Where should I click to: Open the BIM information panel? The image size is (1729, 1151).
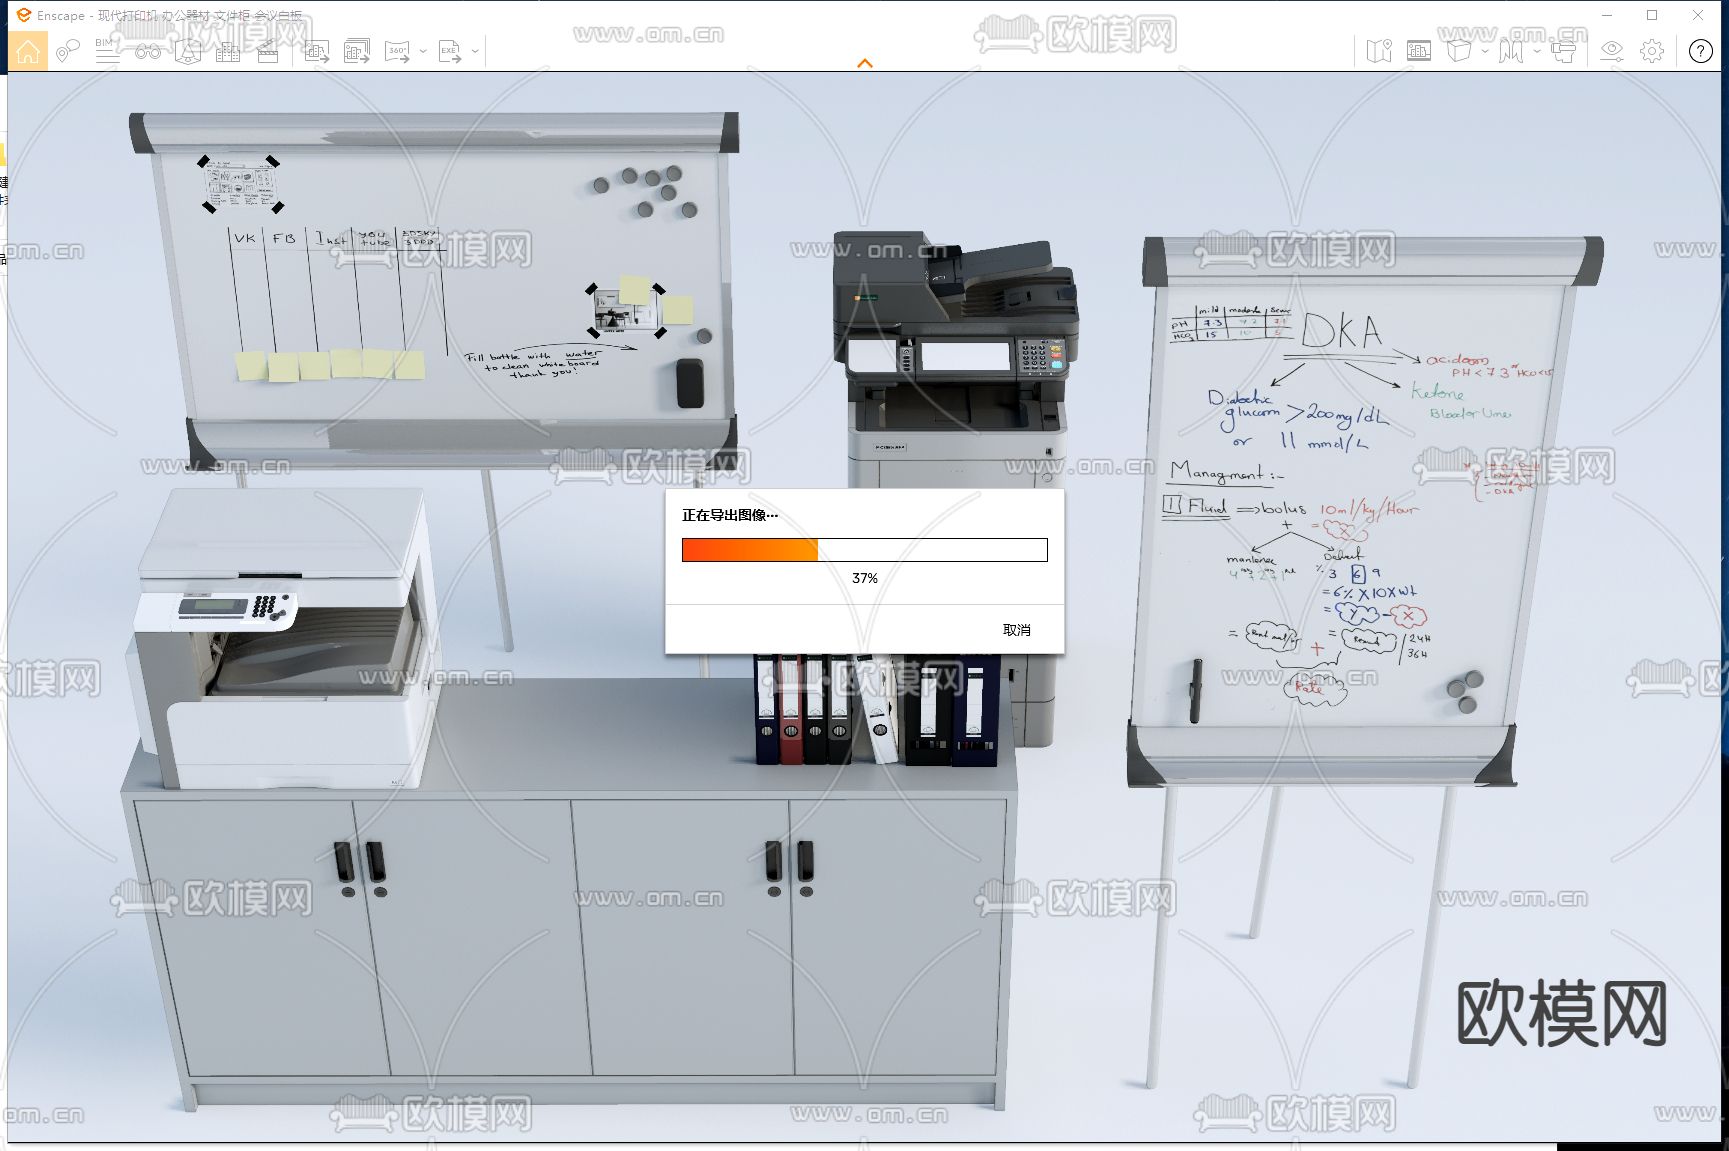(107, 51)
